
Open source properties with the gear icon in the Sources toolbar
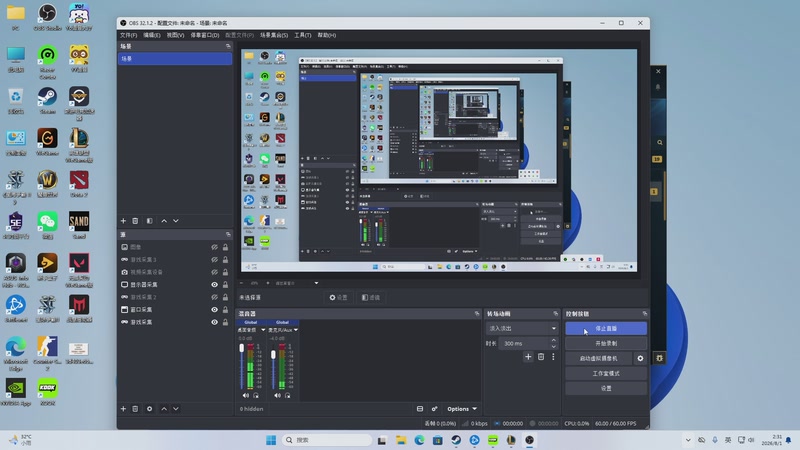[x=149, y=409]
